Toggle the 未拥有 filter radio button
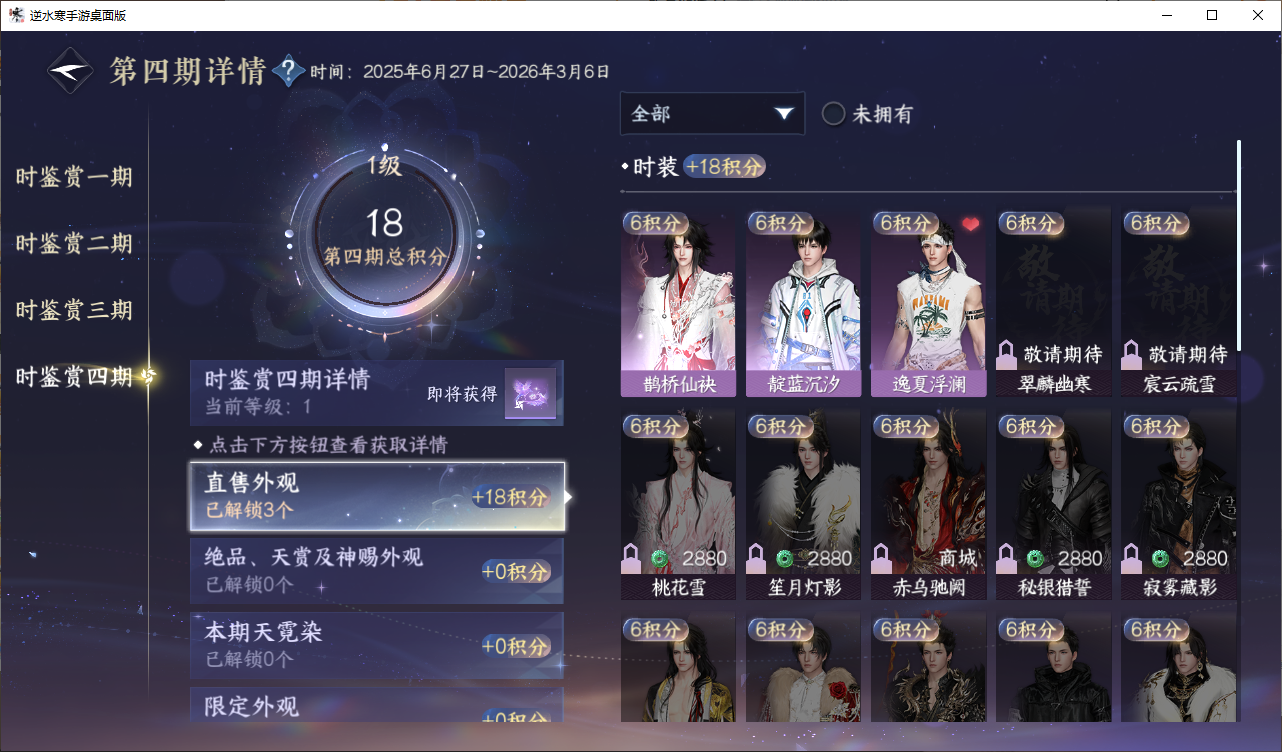 pos(834,114)
